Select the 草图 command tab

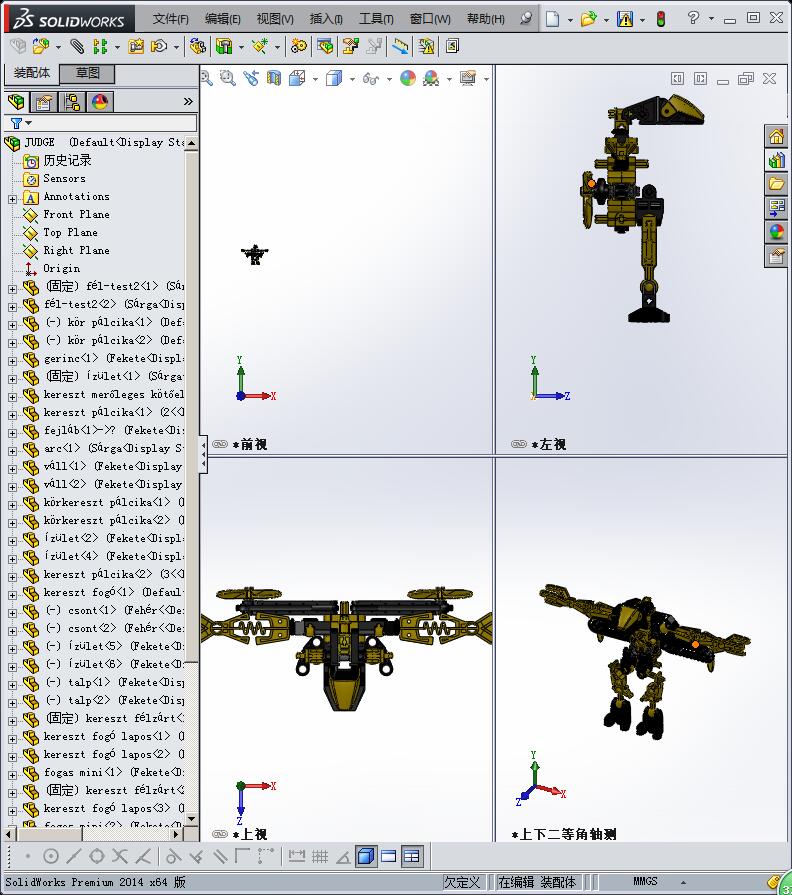88,73
